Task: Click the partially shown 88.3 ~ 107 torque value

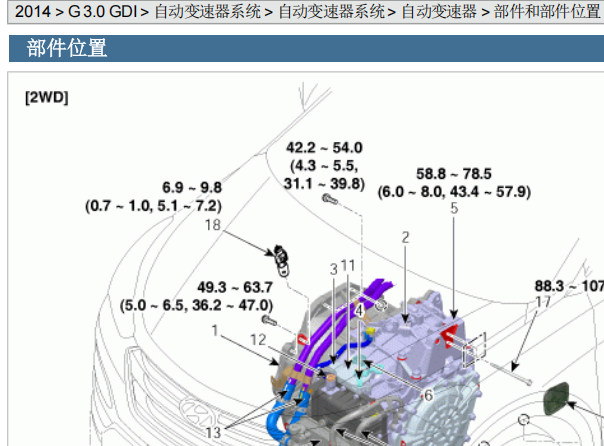Action: tap(569, 286)
